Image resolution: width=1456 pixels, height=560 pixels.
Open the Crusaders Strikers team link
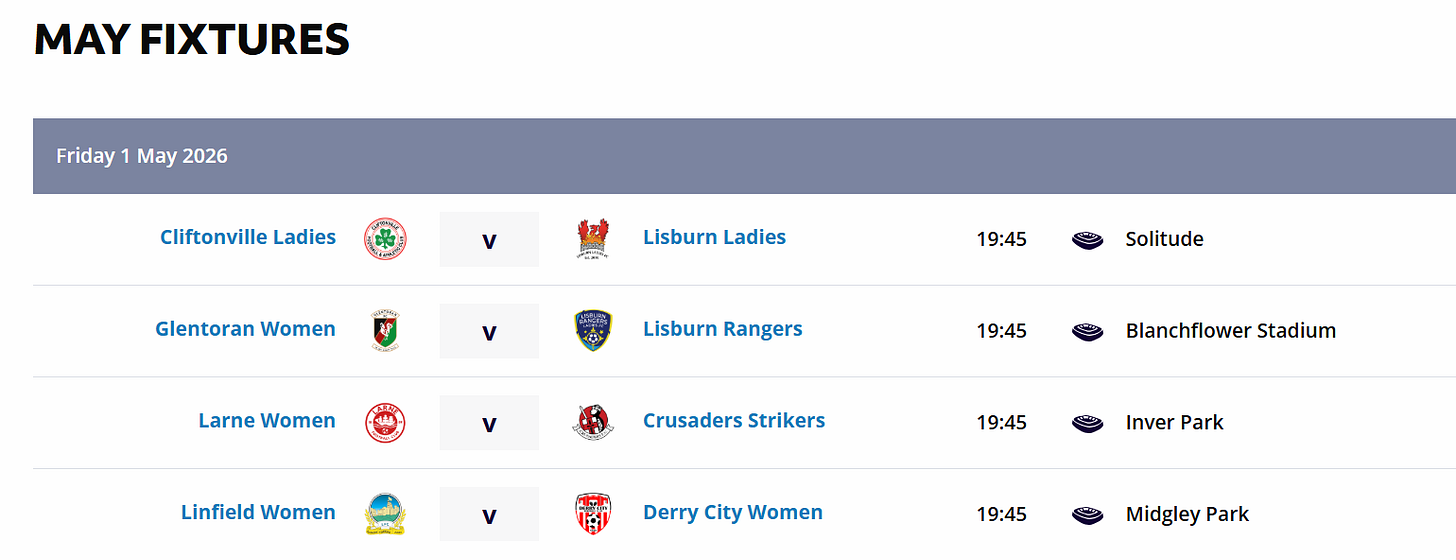click(x=734, y=420)
